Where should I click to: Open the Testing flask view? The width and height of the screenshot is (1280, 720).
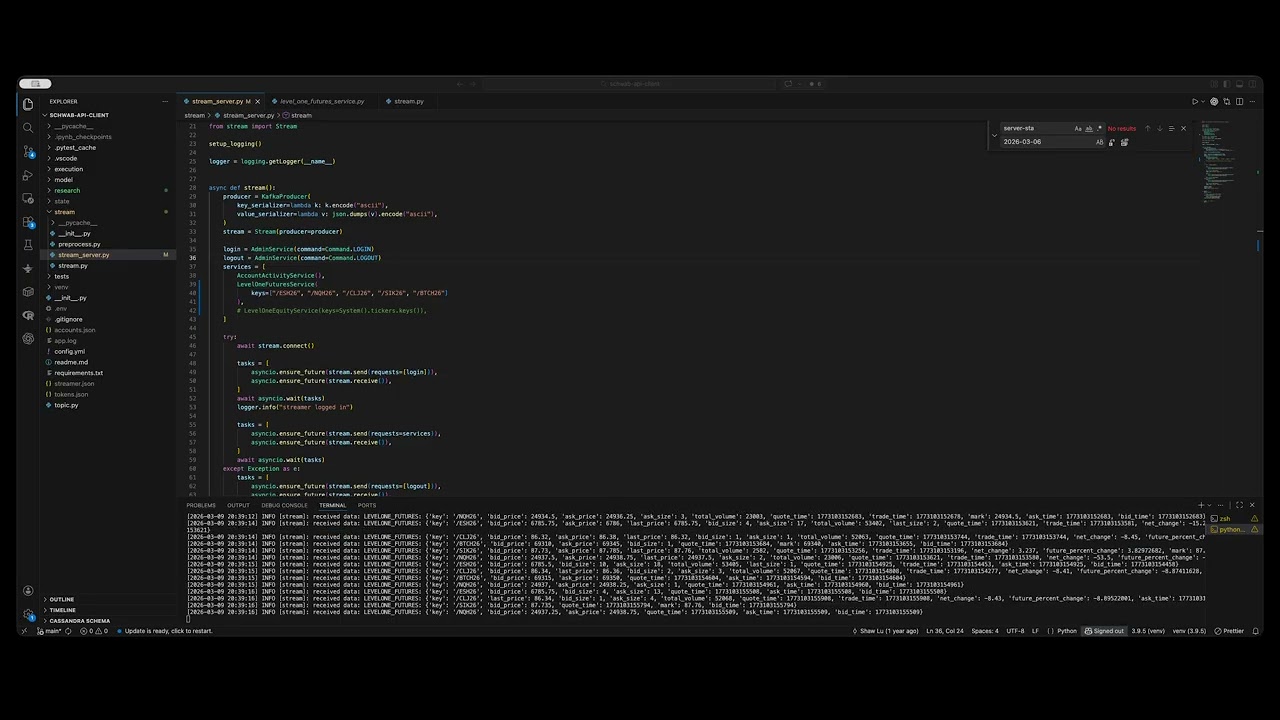pos(28,245)
